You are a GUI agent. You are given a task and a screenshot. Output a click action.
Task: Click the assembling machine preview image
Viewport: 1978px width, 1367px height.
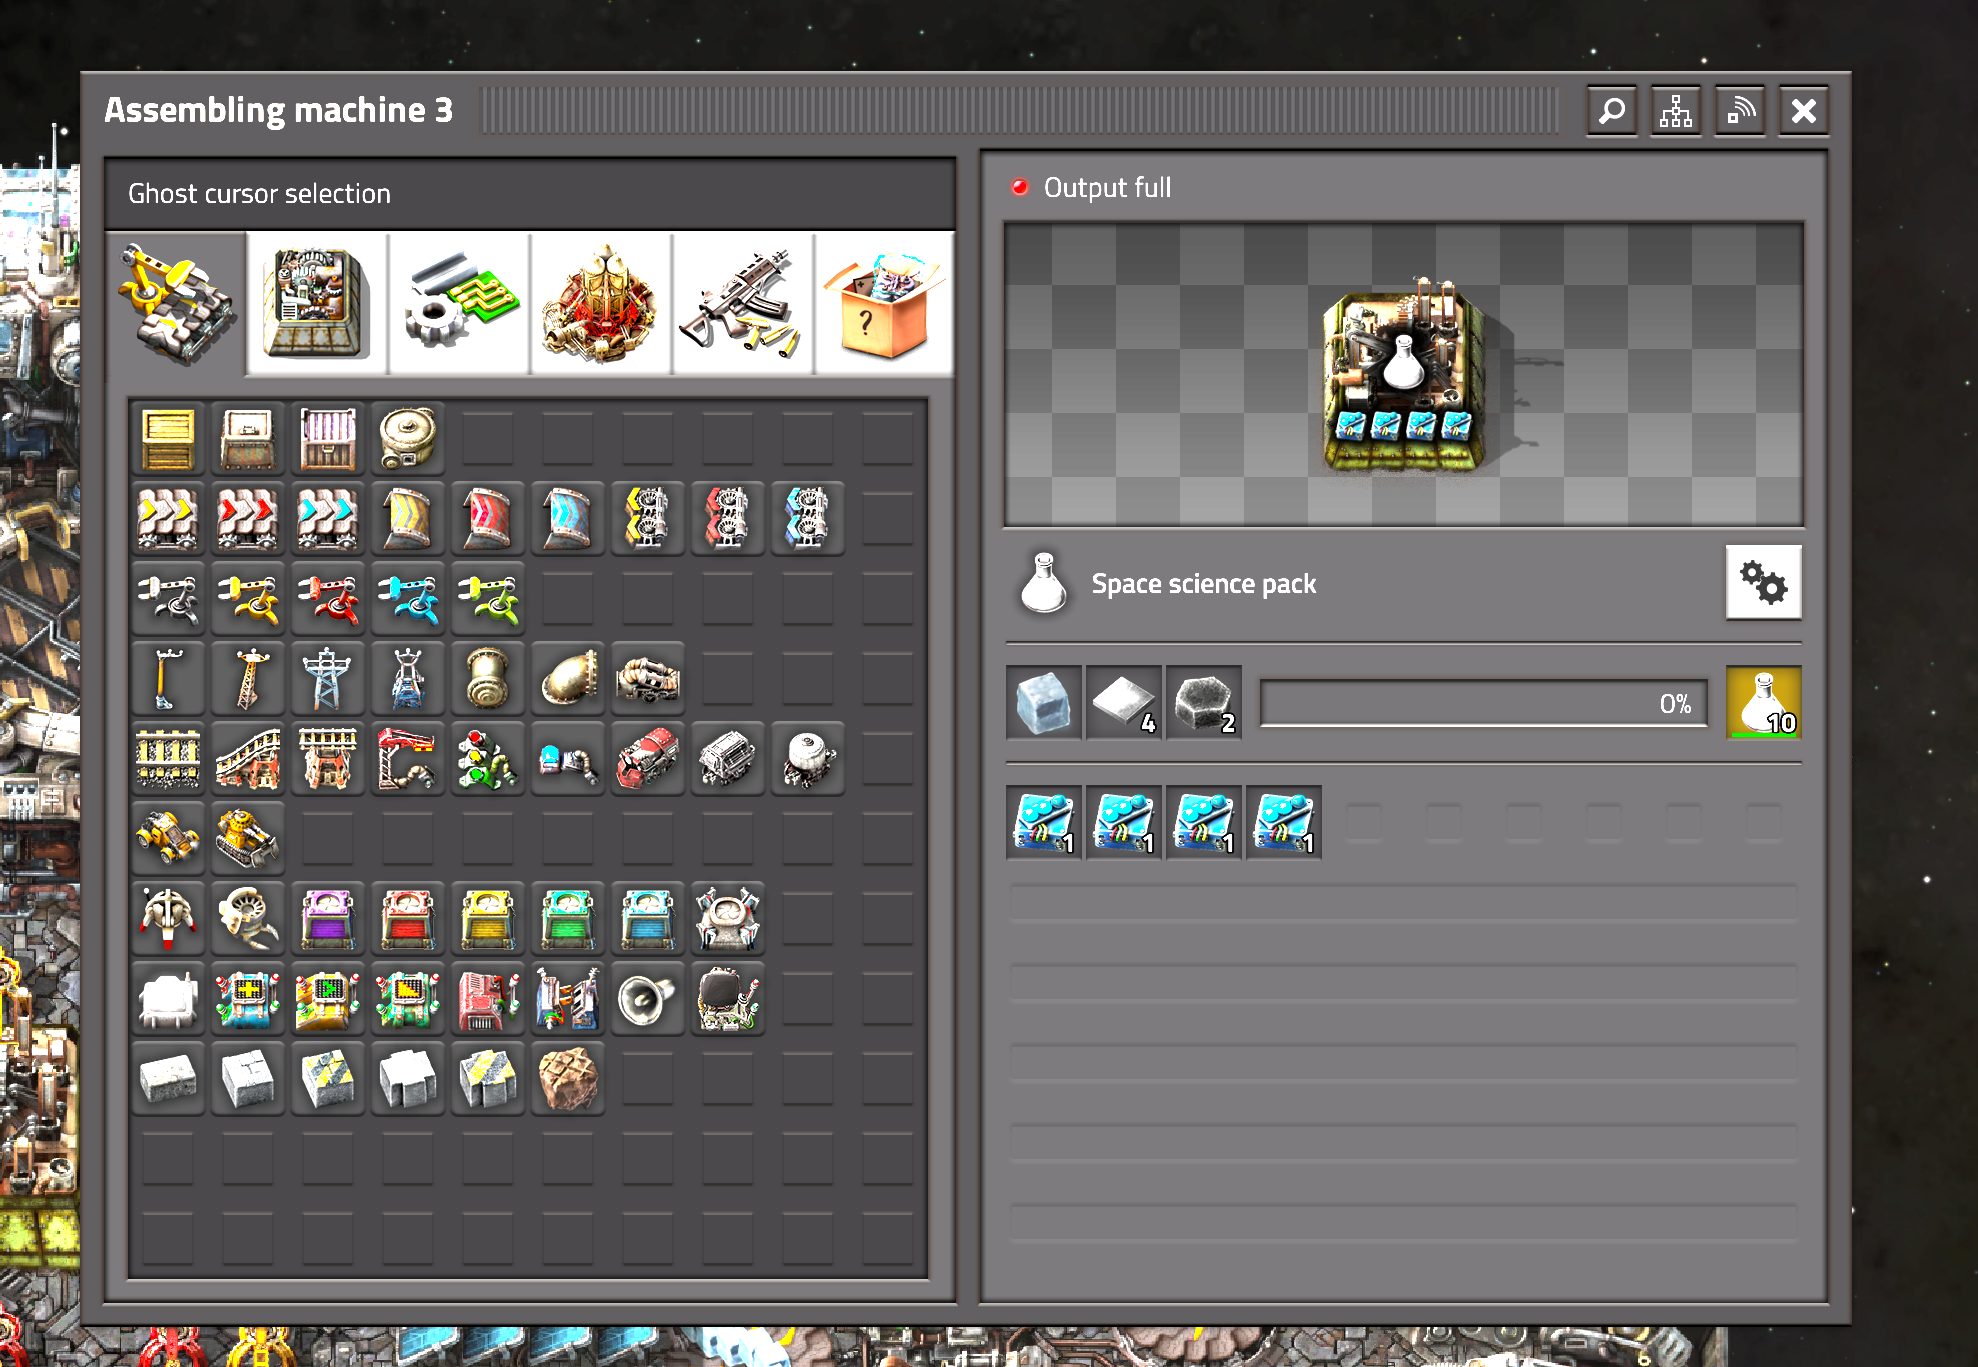click(1404, 375)
